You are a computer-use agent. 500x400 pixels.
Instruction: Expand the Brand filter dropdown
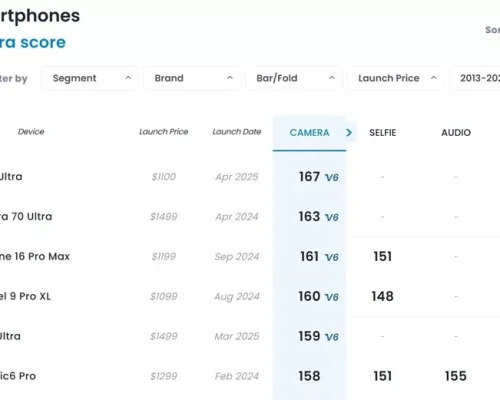coord(192,78)
